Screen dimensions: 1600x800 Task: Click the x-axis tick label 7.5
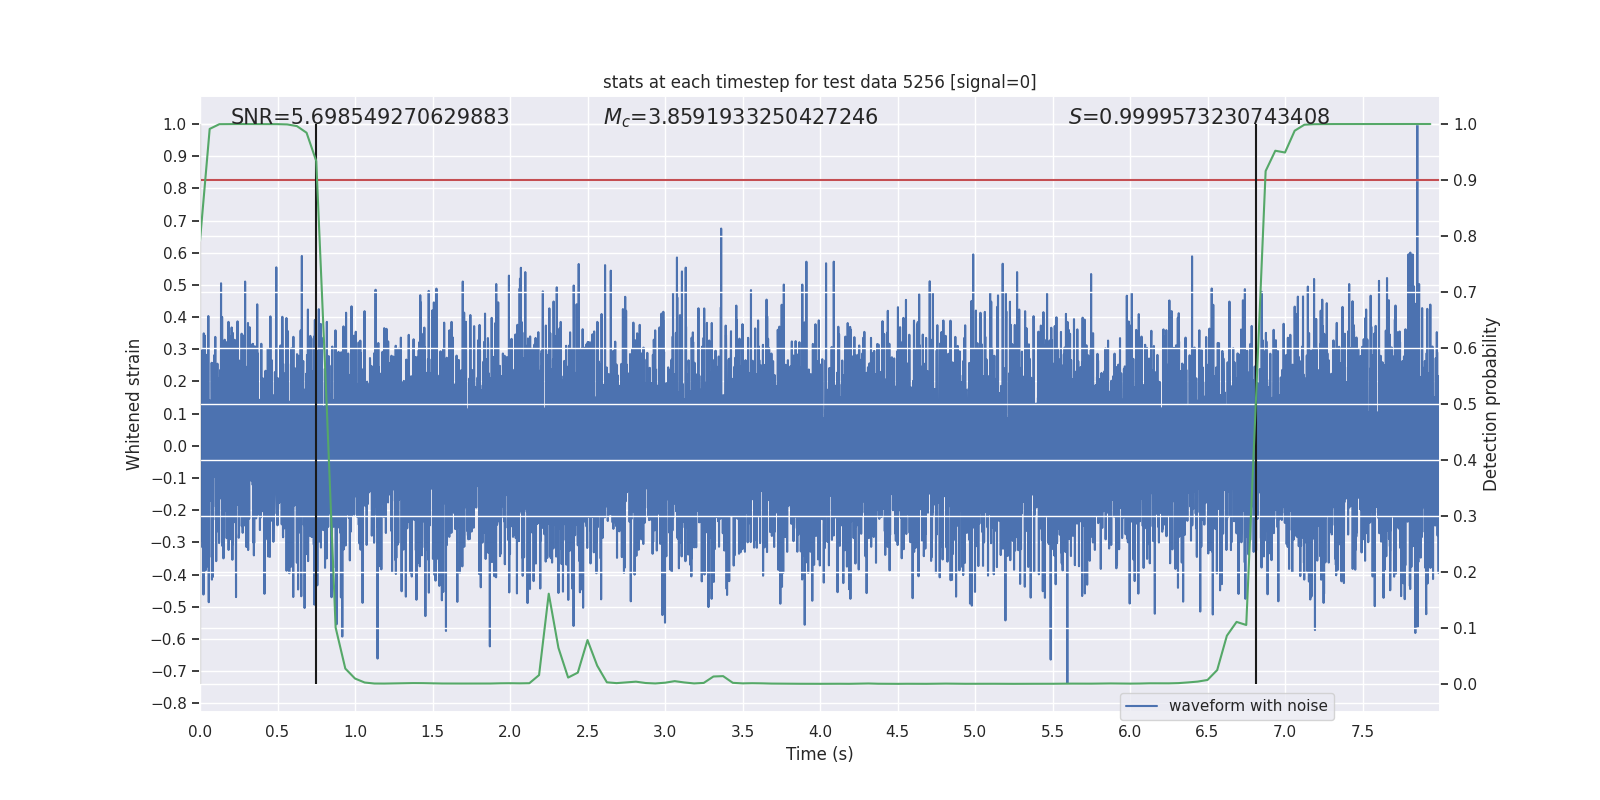point(1362,731)
